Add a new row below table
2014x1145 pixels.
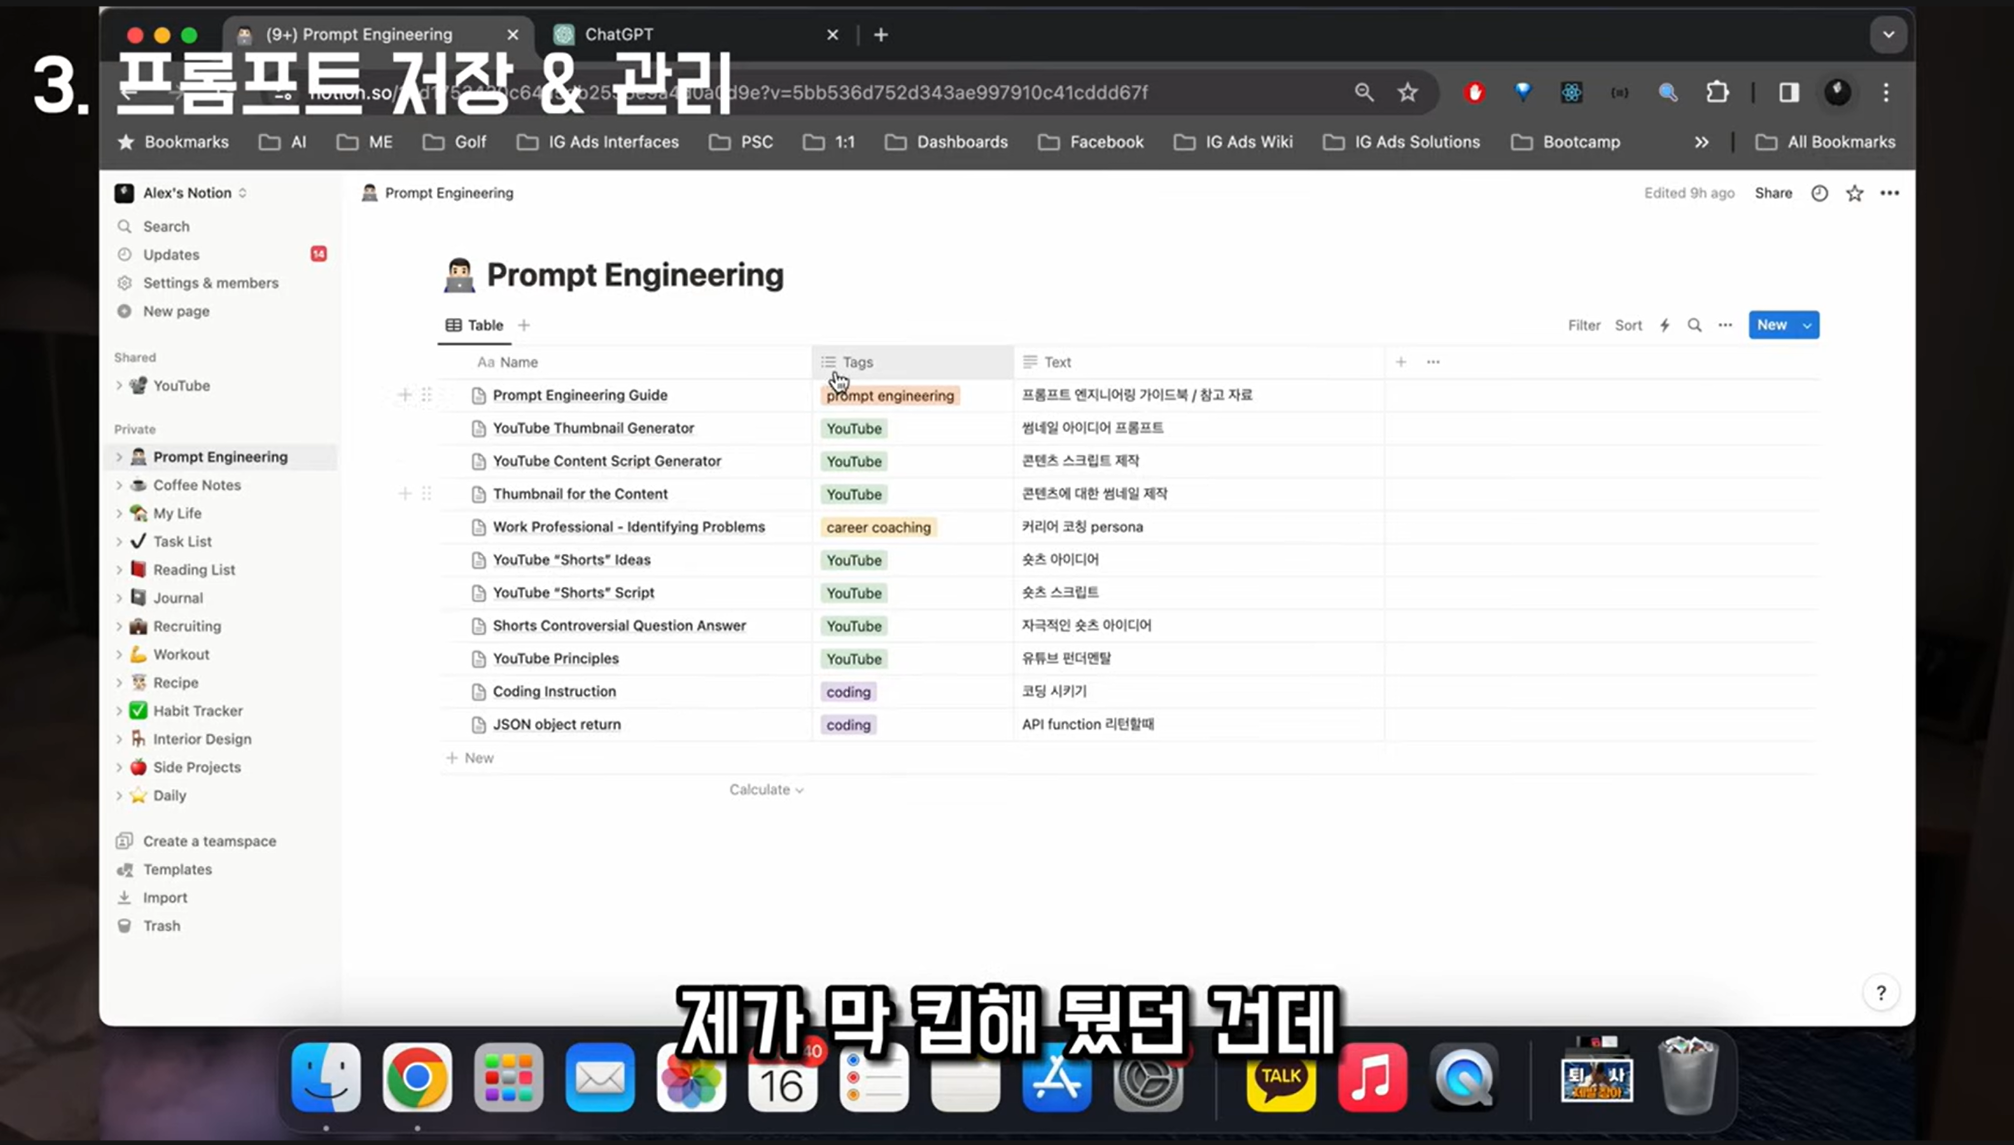(470, 758)
